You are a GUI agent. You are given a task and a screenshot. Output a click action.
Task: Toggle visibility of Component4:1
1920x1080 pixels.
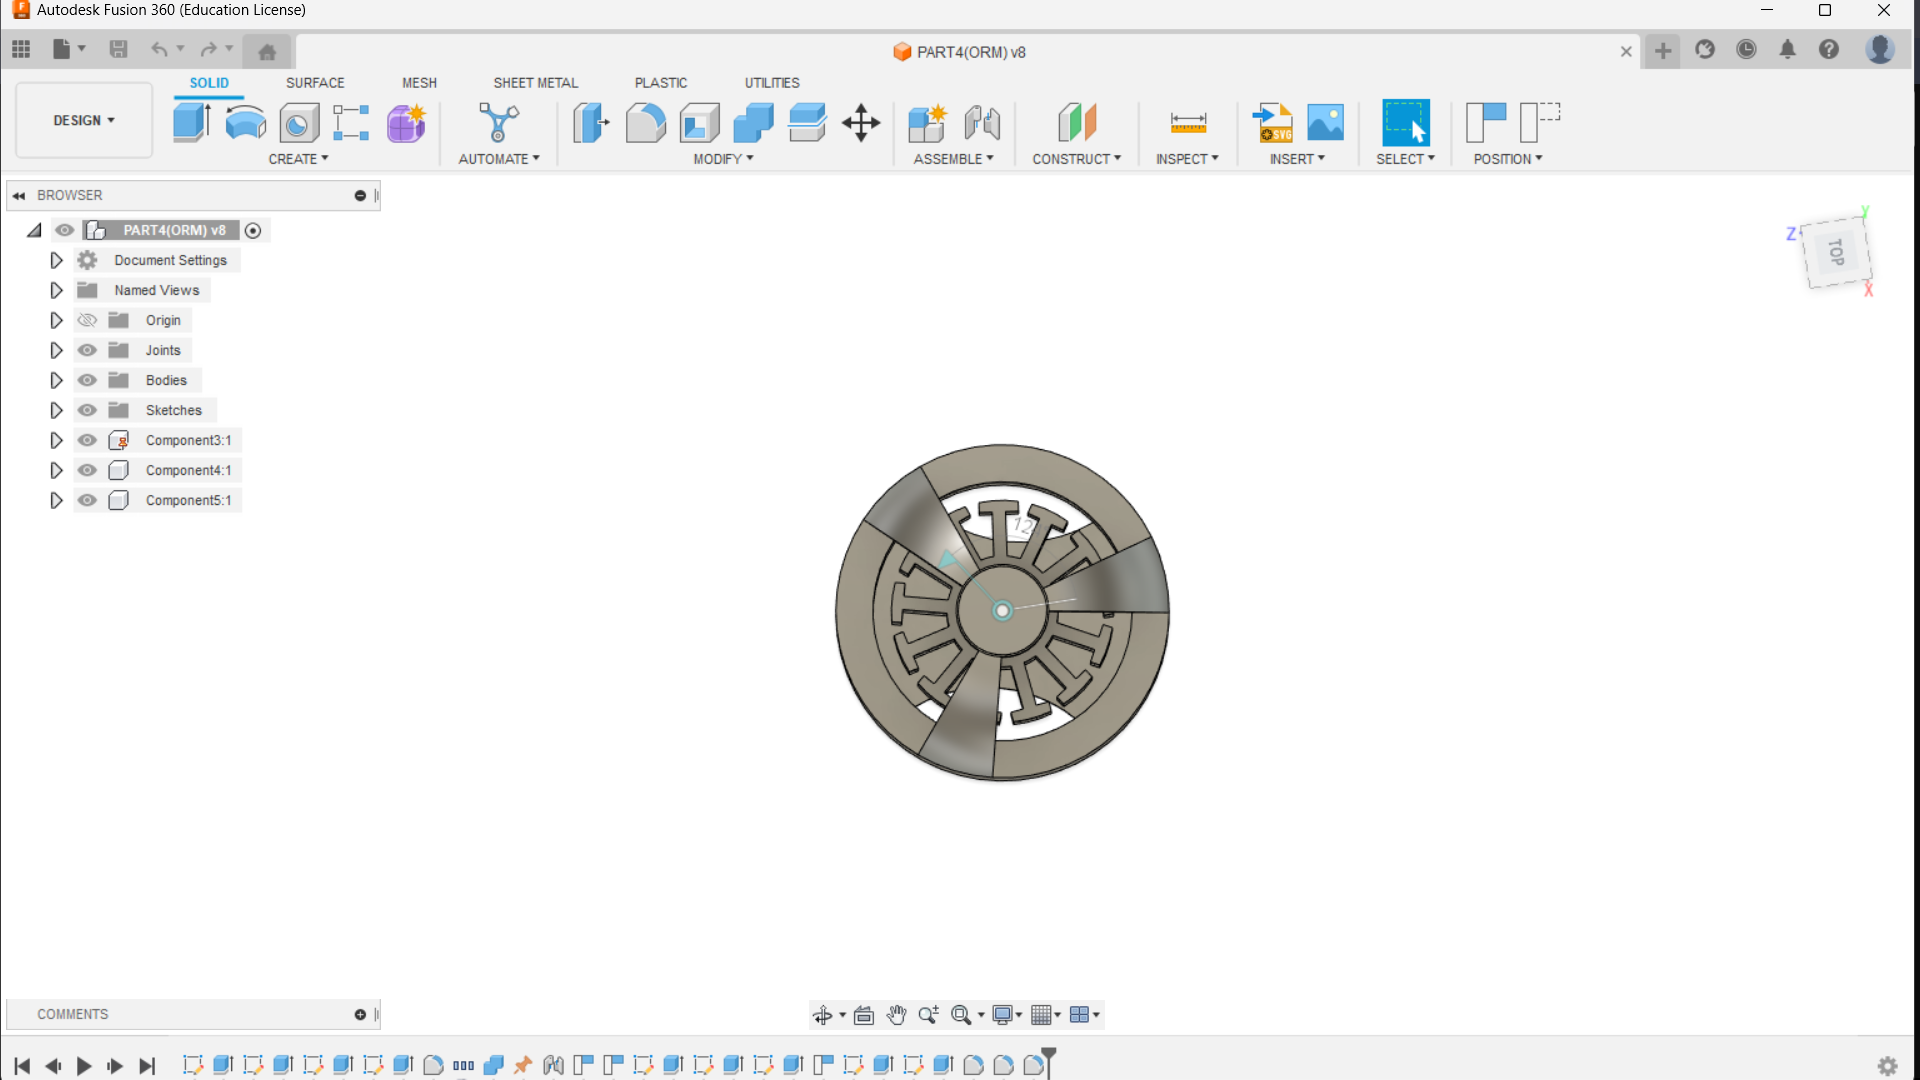pos(88,470)
